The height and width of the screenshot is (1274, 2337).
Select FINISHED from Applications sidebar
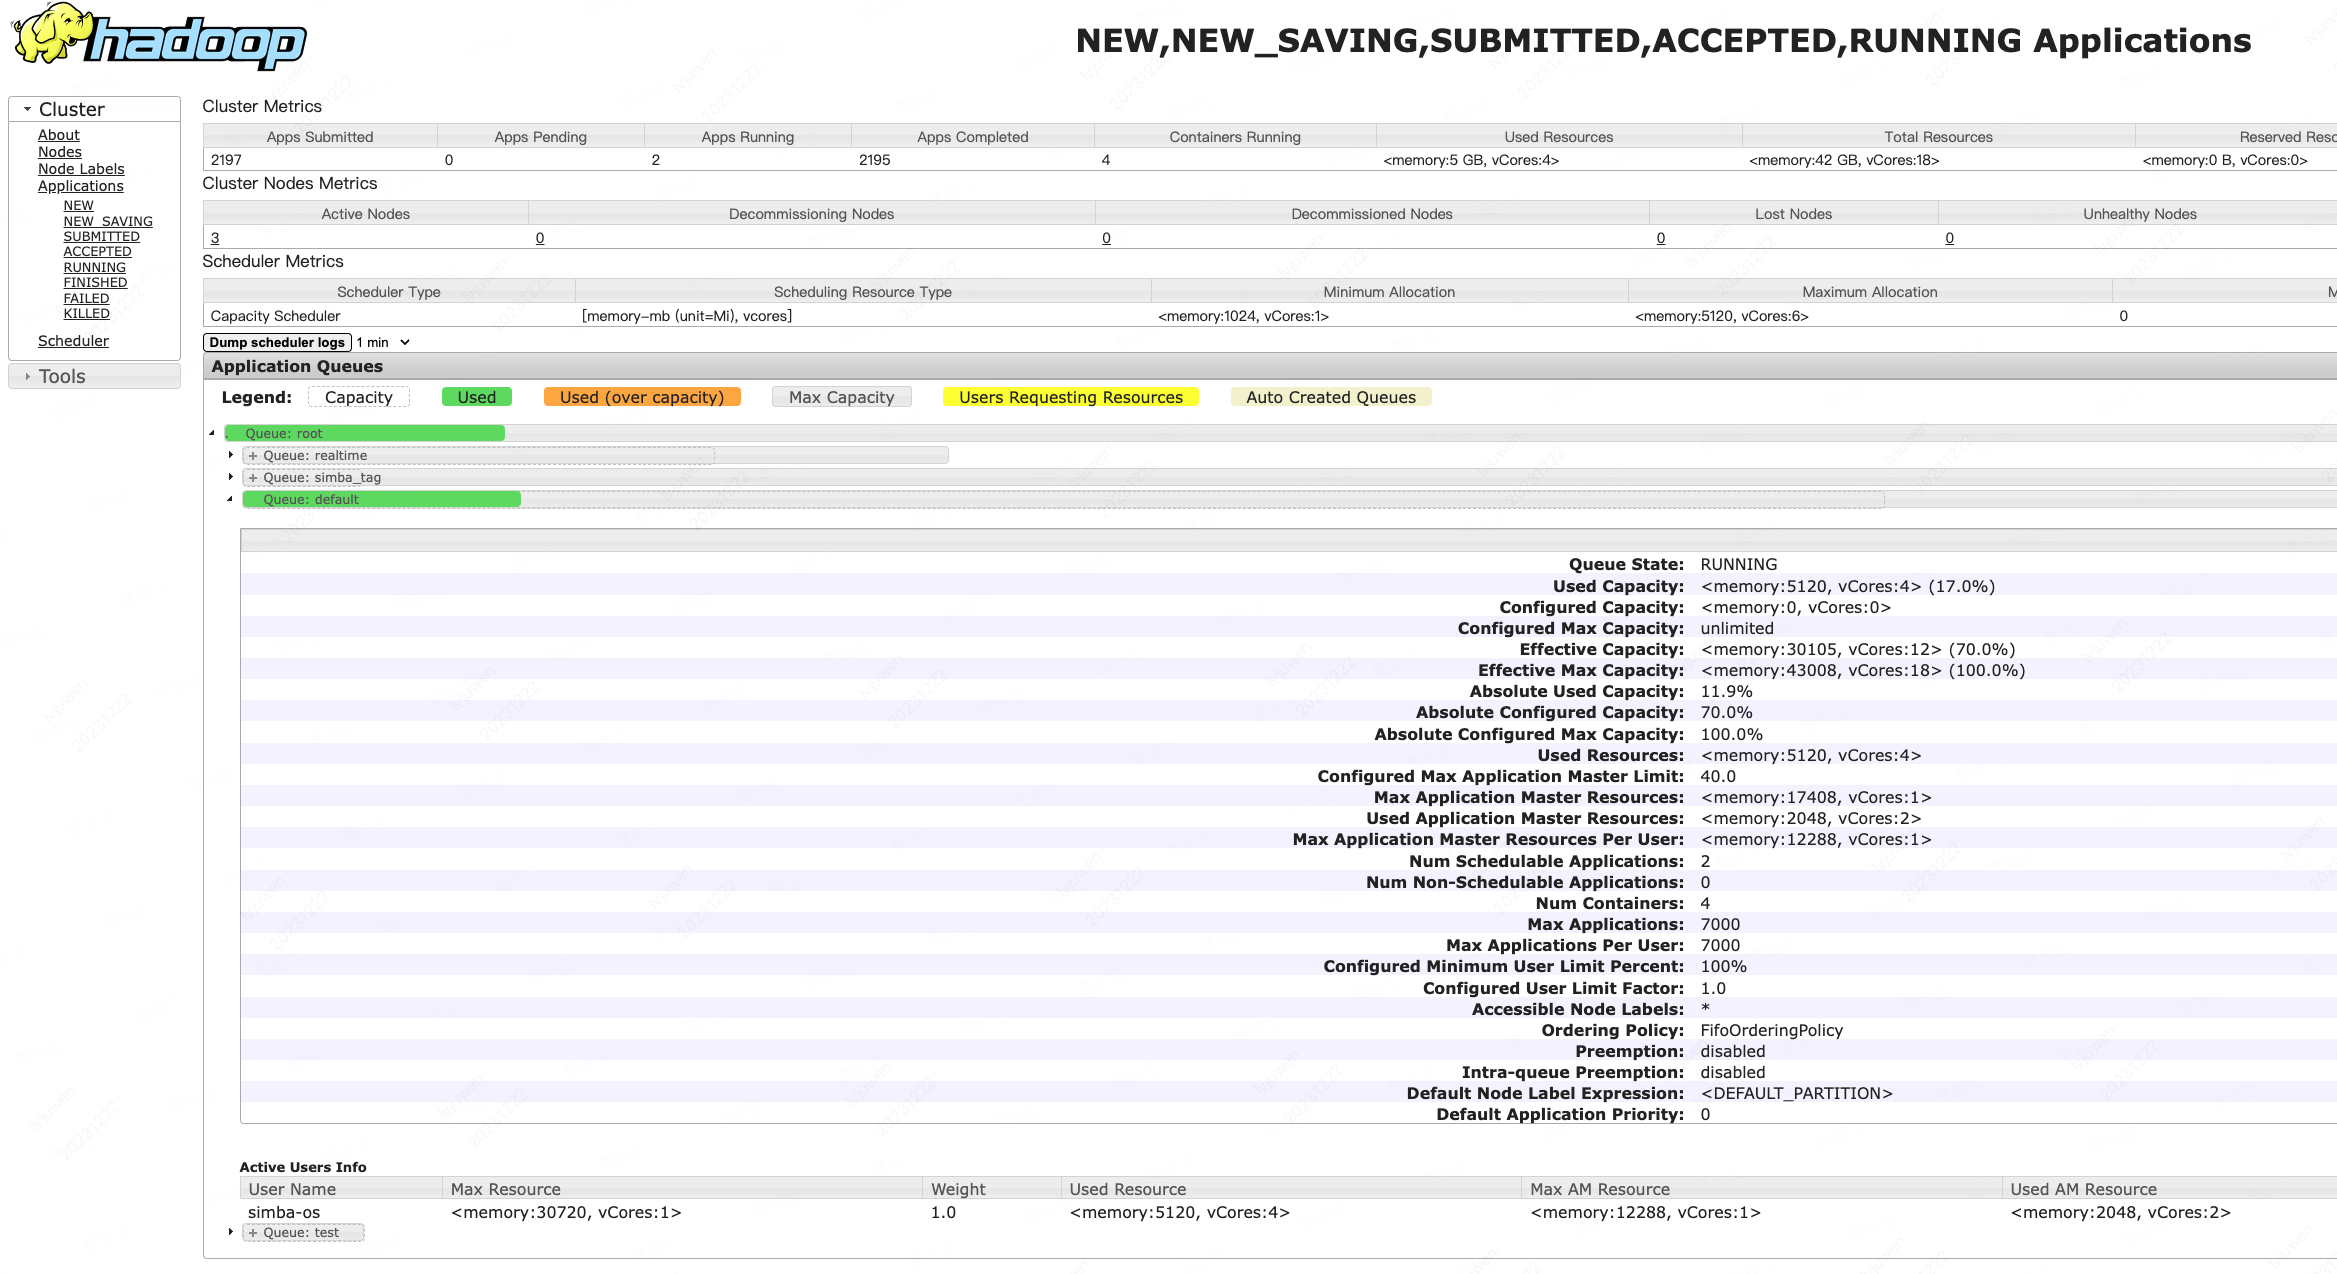click(94, 282)
